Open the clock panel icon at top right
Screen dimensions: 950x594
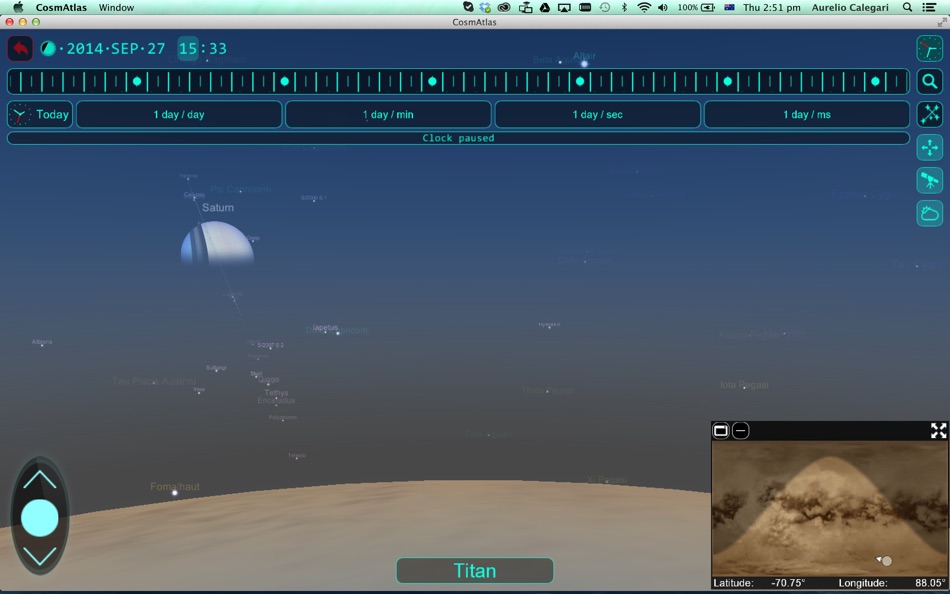click(x=929, y=48)
